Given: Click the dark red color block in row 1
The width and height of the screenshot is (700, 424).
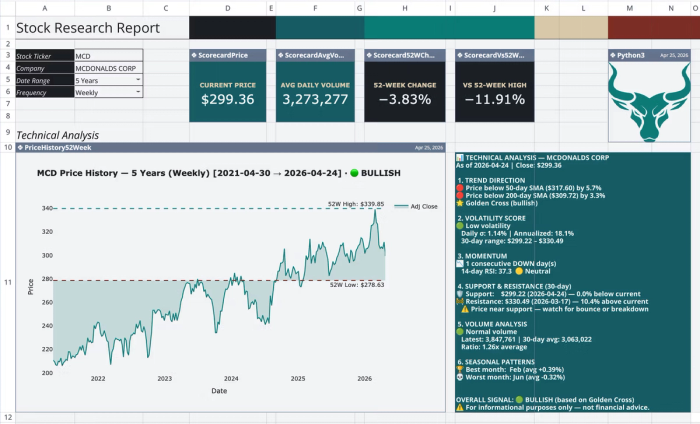Looking at the screenshot, I should 654,28.
